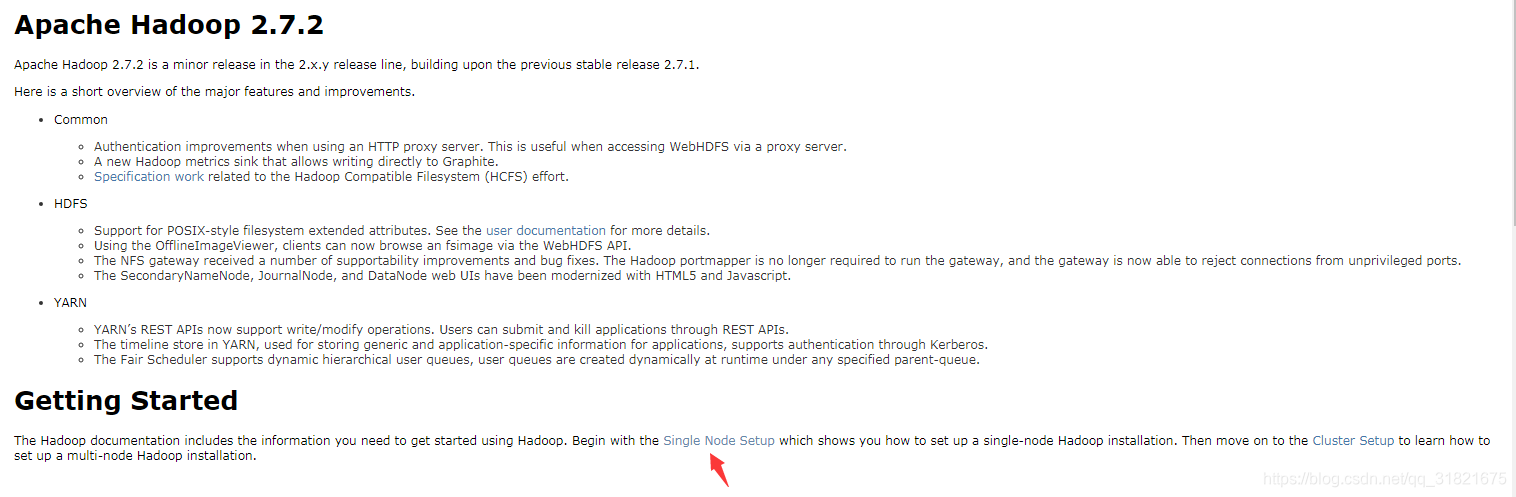Click the bullet beside YARN
Screen dimensions: 1516x497
tap(42, 301)
